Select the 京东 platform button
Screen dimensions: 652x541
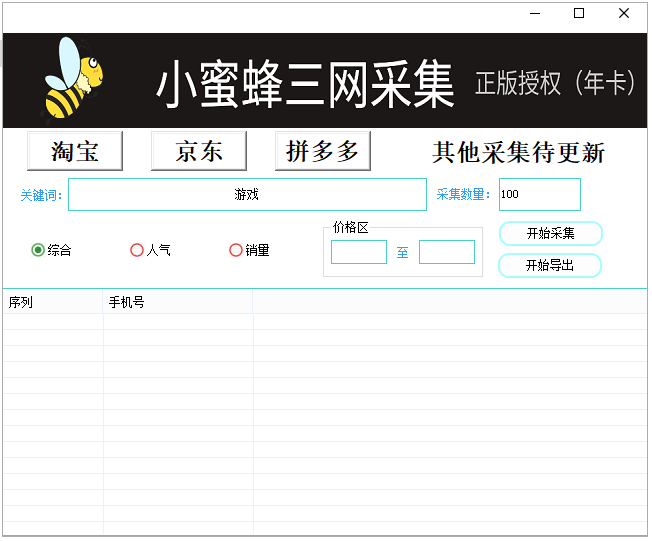(x=199, y=151)
